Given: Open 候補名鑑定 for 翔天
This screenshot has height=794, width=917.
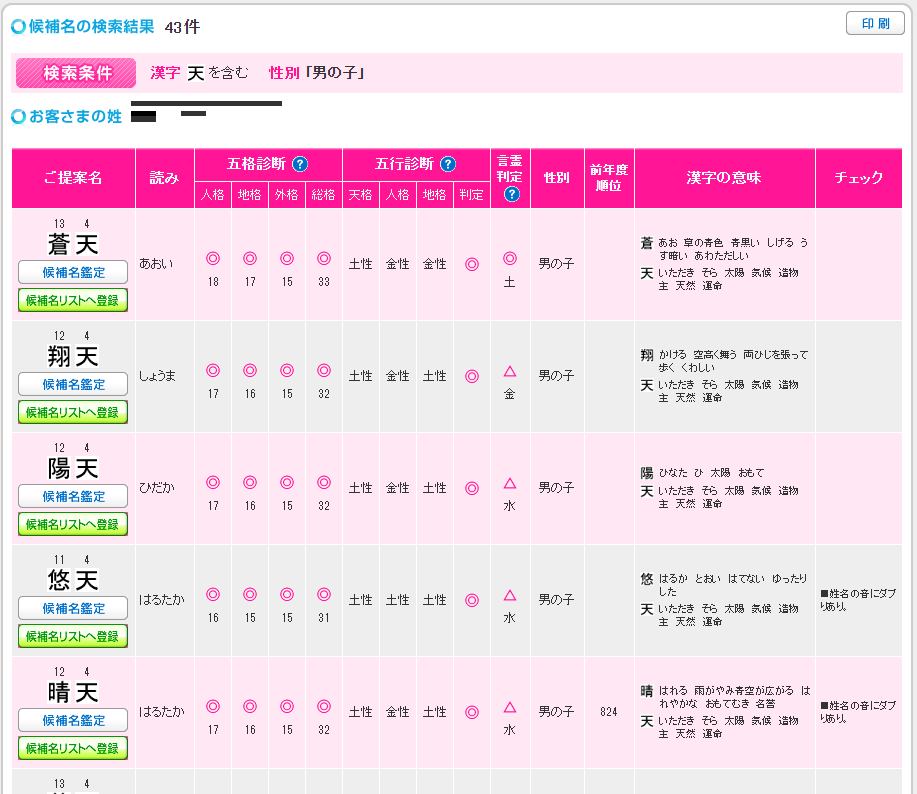Looking at the screenshot, I should [x=73, y=385].
